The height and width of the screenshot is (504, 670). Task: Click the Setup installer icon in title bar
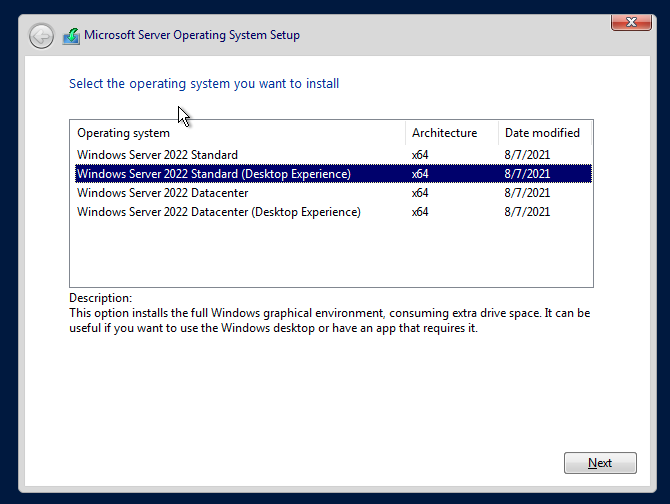(x=71, y=36)
